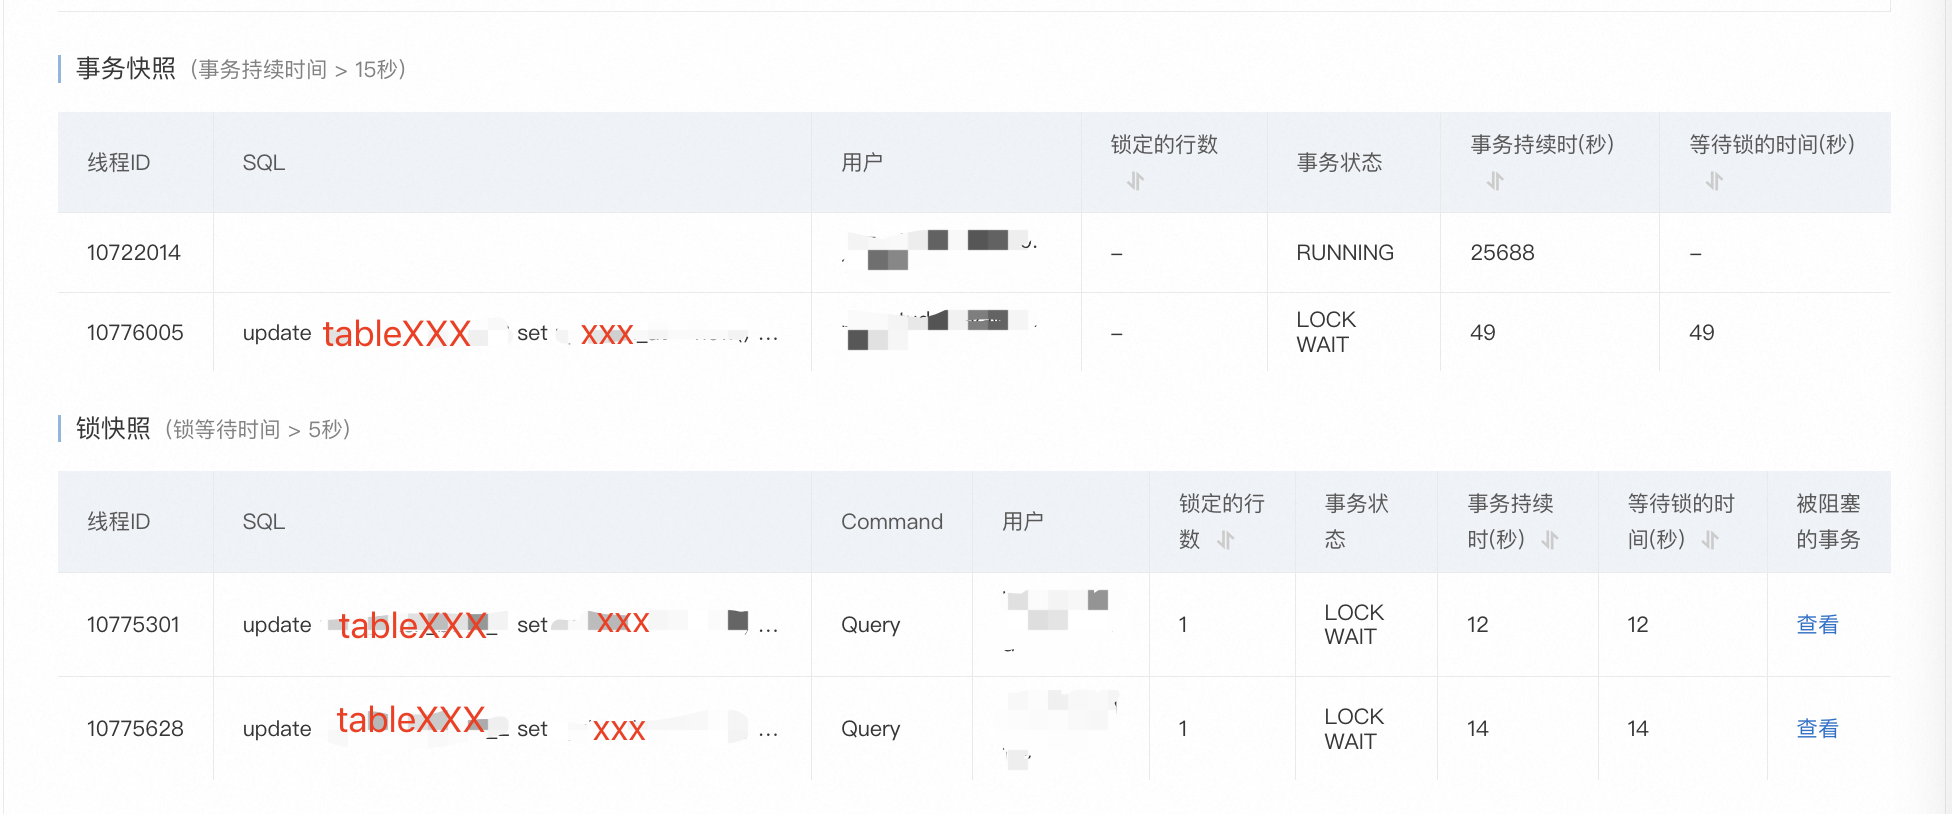Click the 25688 duration value
The height and width of the screenshot is (814, 1952).
point(1502,253)
